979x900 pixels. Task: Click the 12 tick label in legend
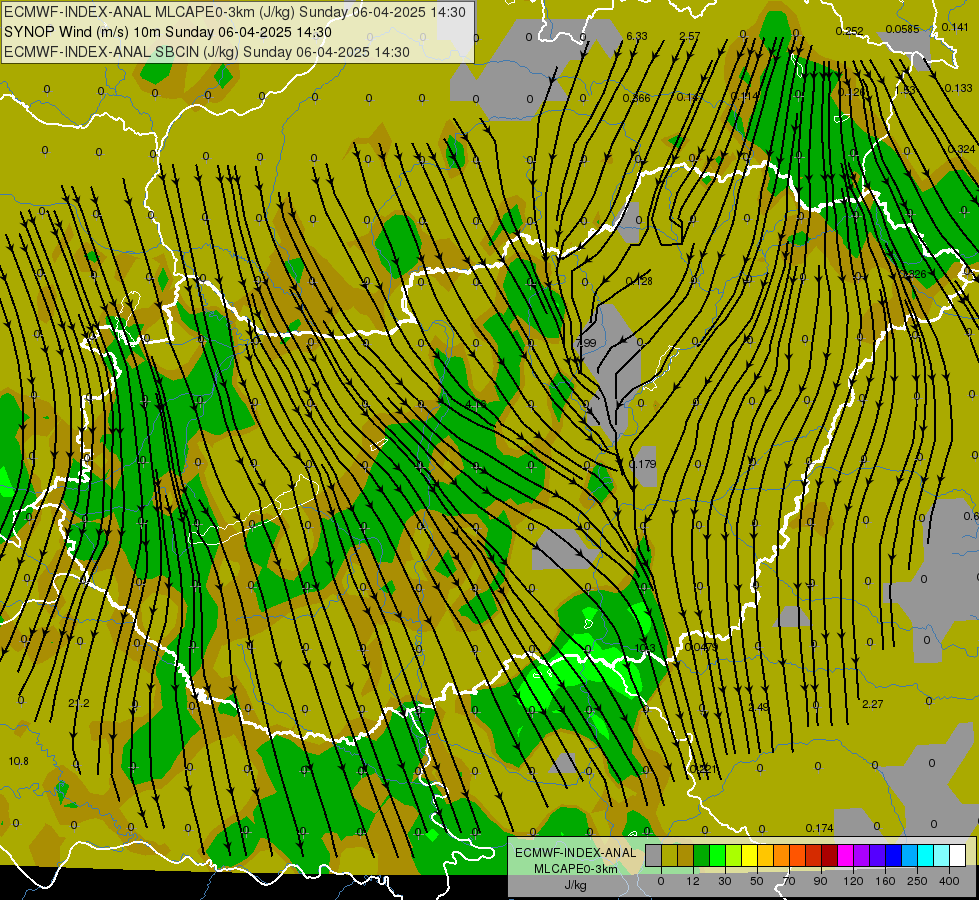(x=692, y=881)
